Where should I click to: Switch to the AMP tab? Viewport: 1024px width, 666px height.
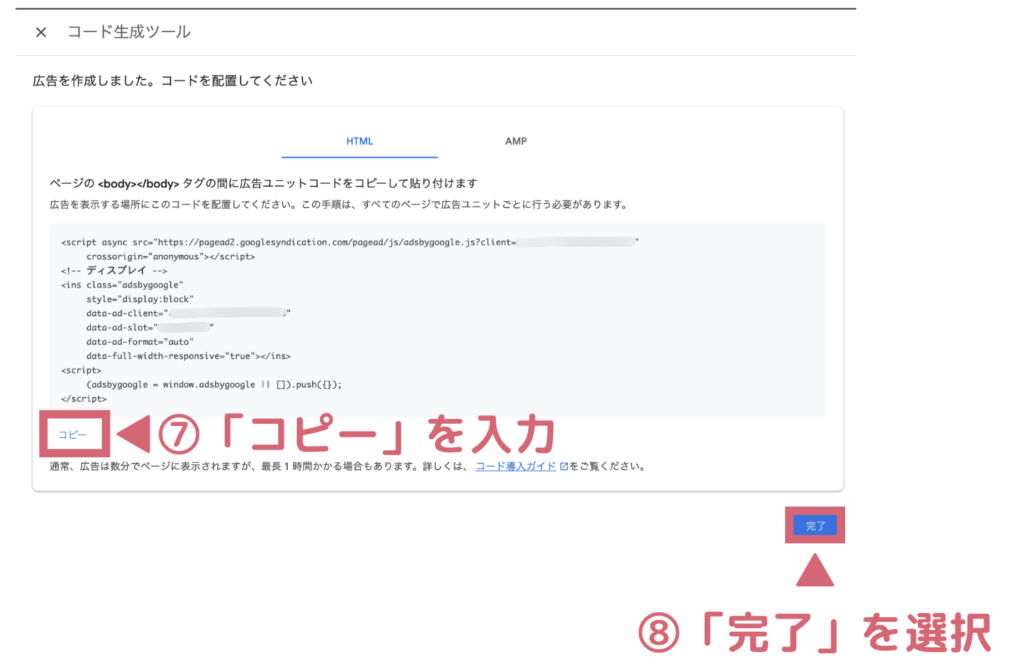[516, 141]
